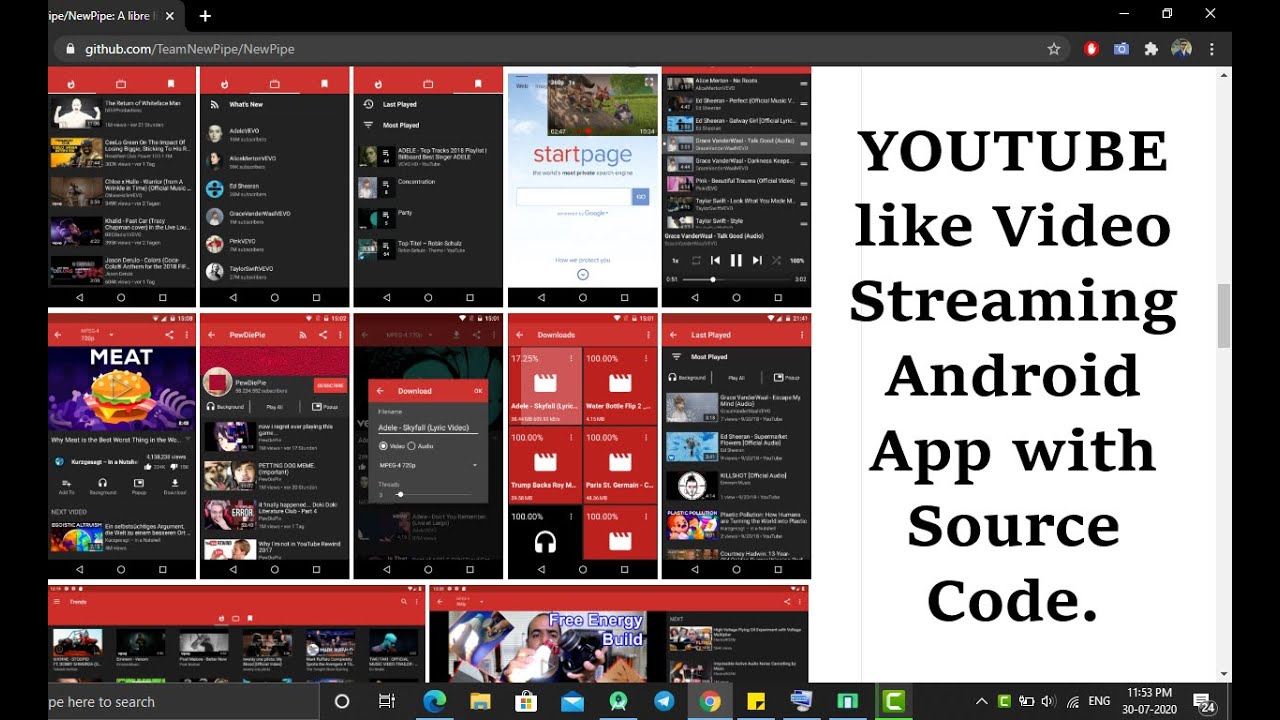
Task: Open the volume control in tray
Action: [1048, 701]
